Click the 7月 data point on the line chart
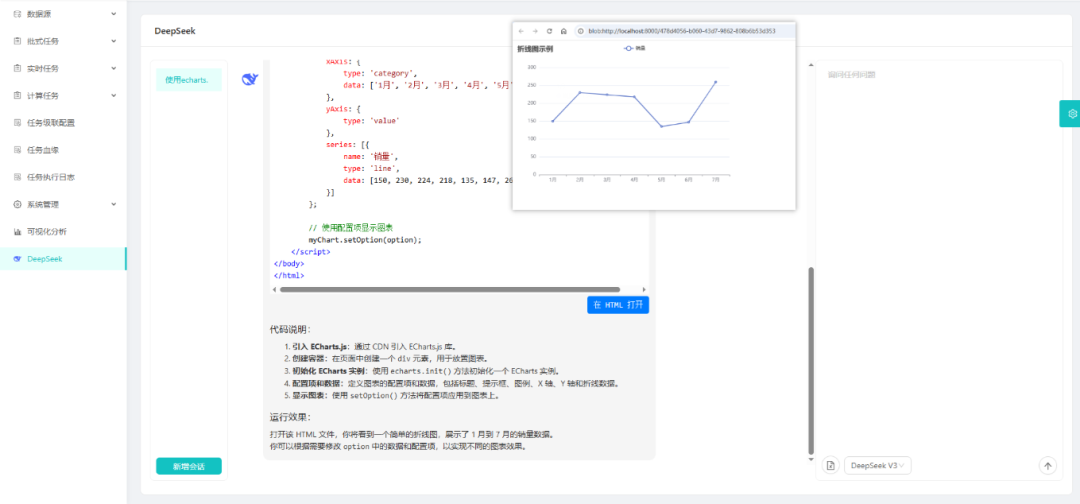 click(716, 82)
